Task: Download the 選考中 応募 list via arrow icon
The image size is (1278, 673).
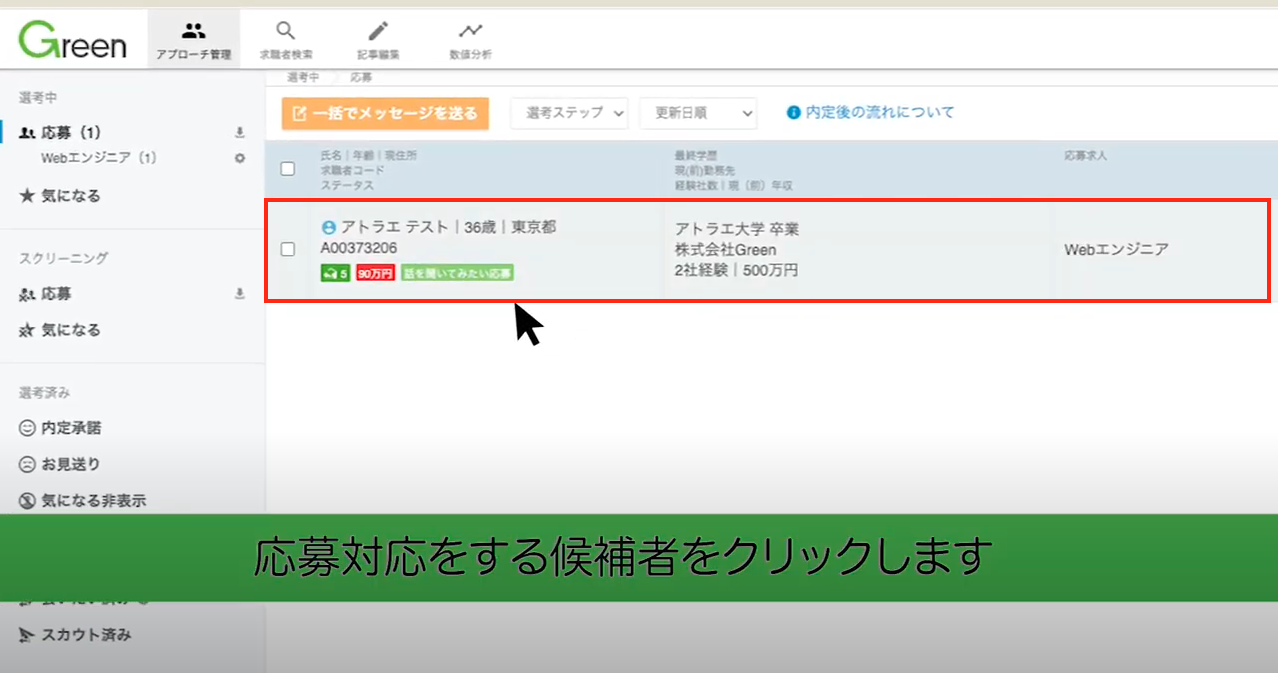Action: tap(239, 132)
